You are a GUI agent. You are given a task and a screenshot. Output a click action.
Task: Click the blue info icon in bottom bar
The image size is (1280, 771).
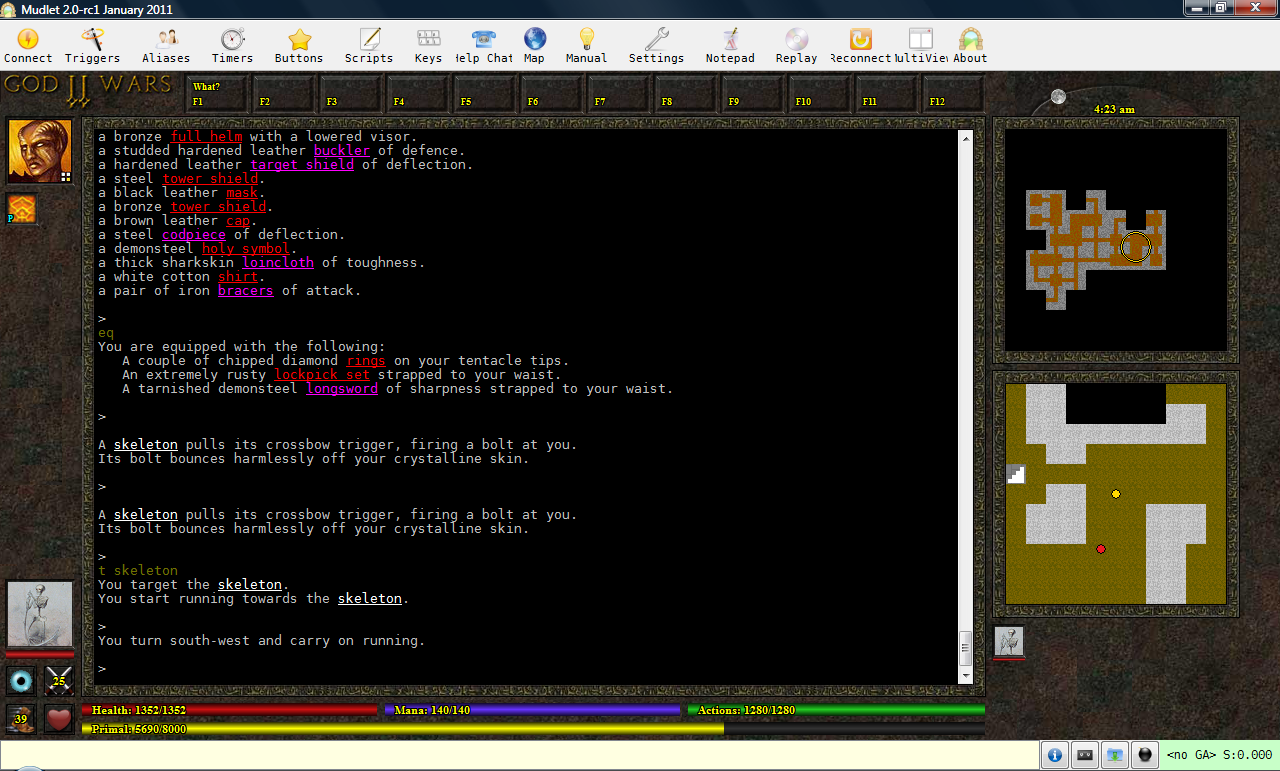click(x=1054, y=755)
